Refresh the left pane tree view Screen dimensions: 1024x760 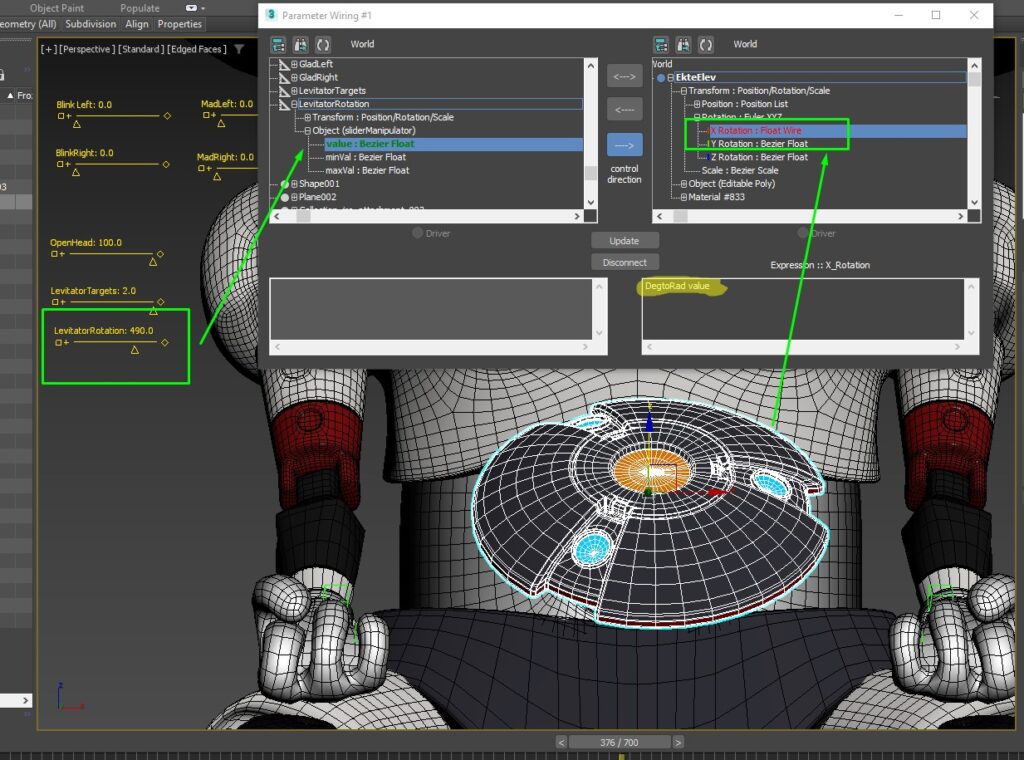[322, 45]
